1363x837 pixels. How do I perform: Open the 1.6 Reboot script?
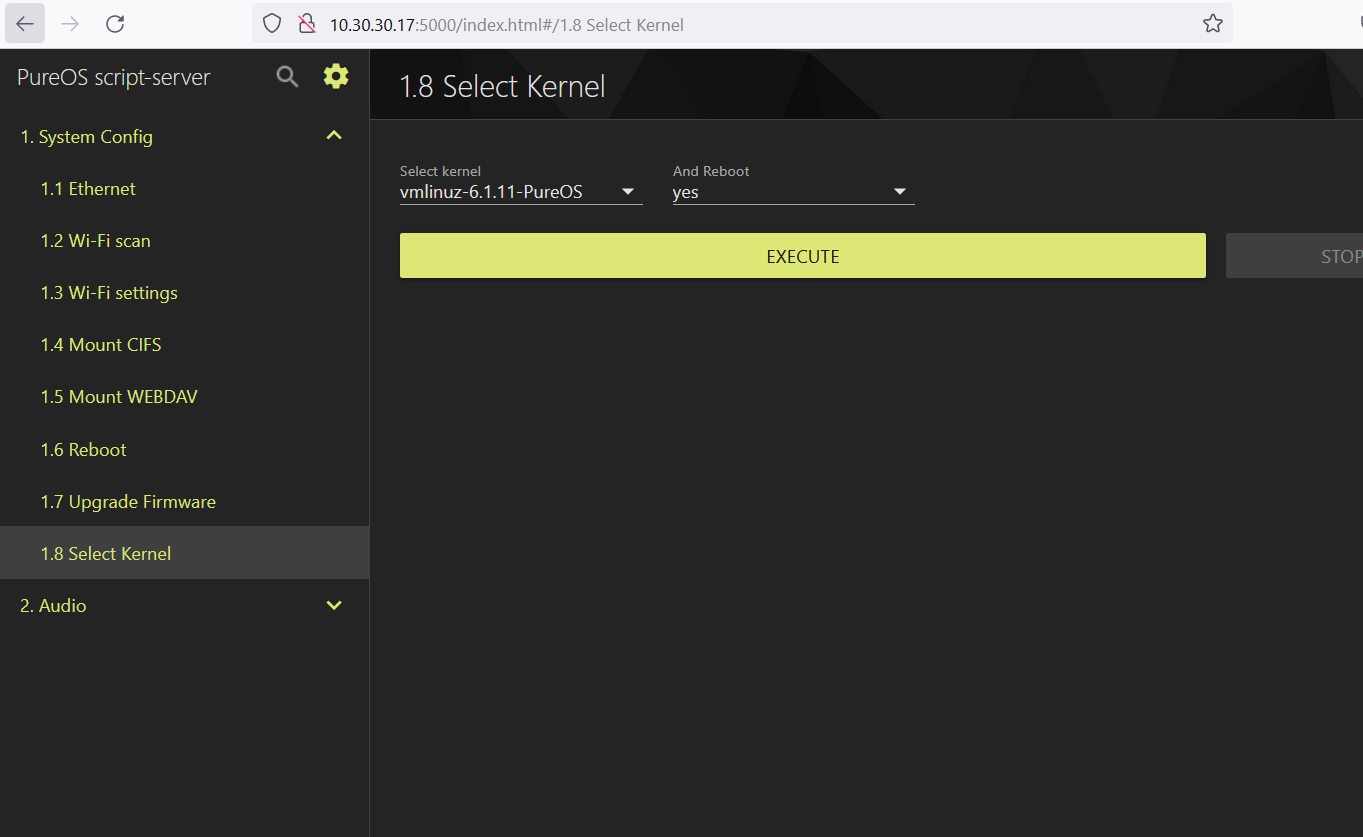tap(83, 450)
